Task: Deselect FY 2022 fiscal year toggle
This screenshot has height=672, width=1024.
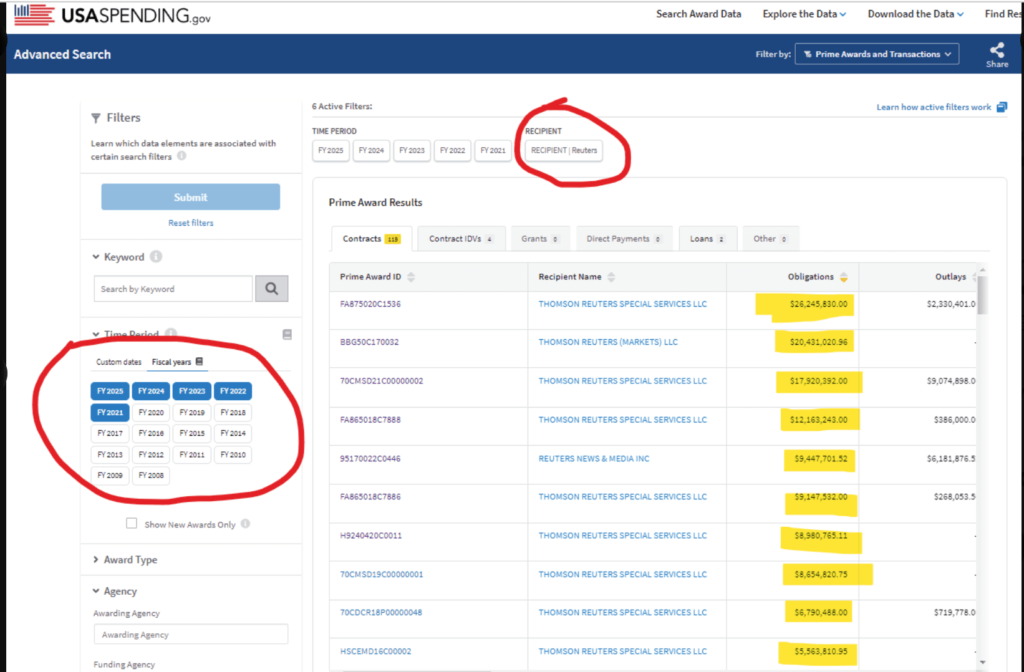Action: click(233, 391)
